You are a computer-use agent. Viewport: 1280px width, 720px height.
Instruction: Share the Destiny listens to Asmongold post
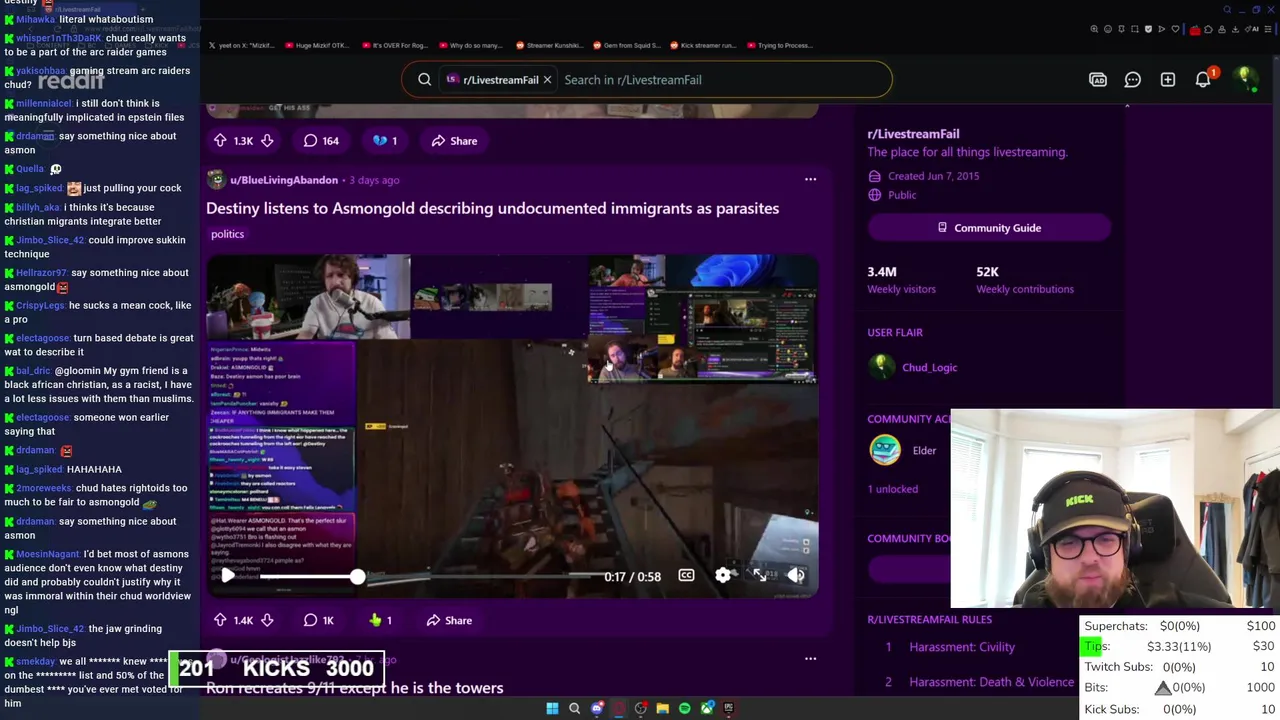pos(449,620)
